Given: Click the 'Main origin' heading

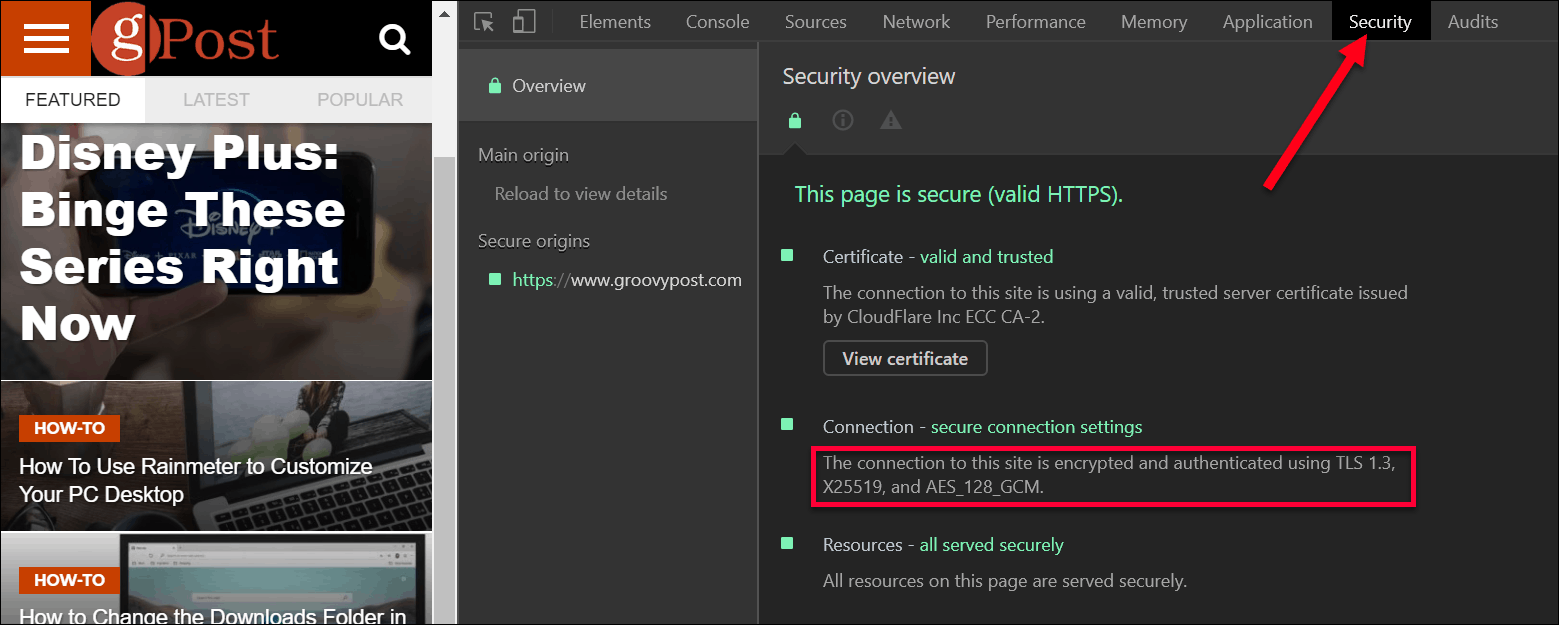Looking at the screenshot, I should click(x=523, y=155).
